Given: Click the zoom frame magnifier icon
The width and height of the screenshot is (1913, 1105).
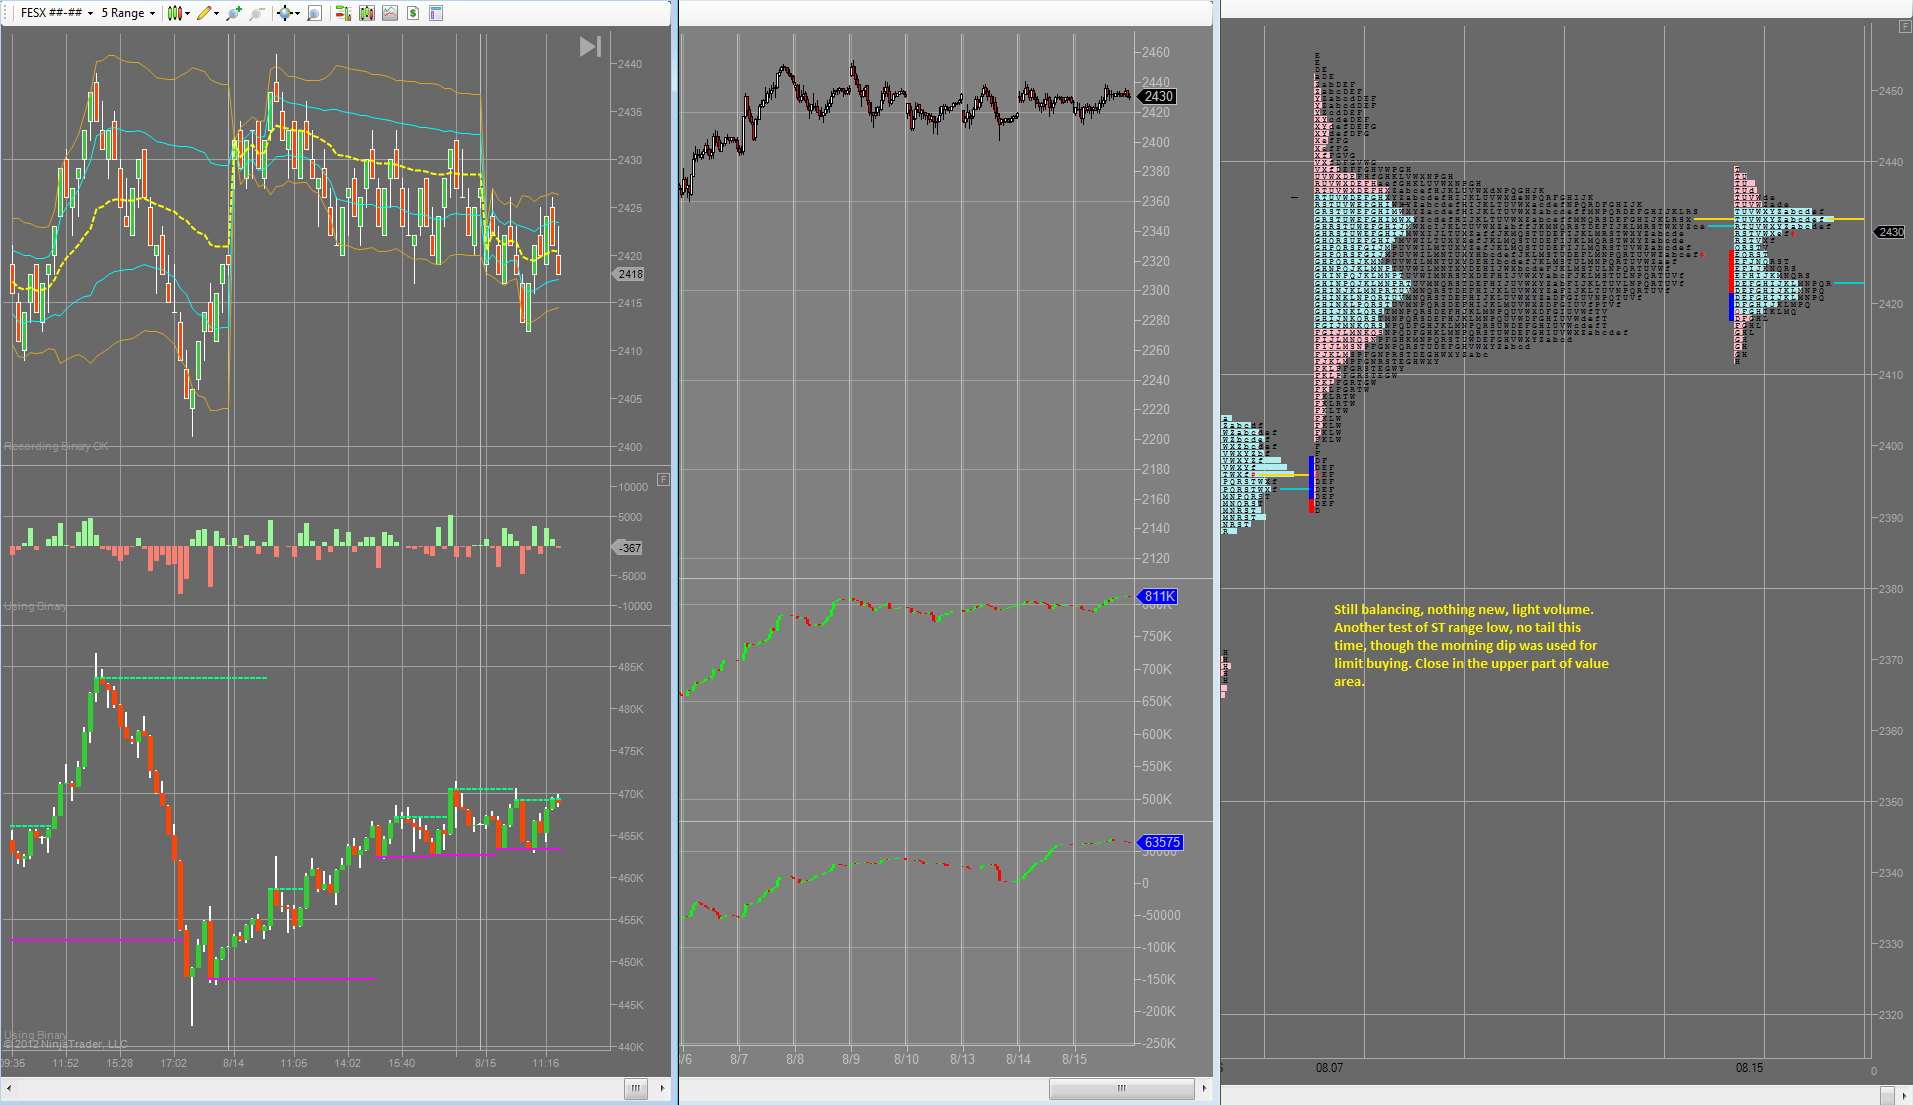Looking at the screenshot, I should (x=314, y=13).
